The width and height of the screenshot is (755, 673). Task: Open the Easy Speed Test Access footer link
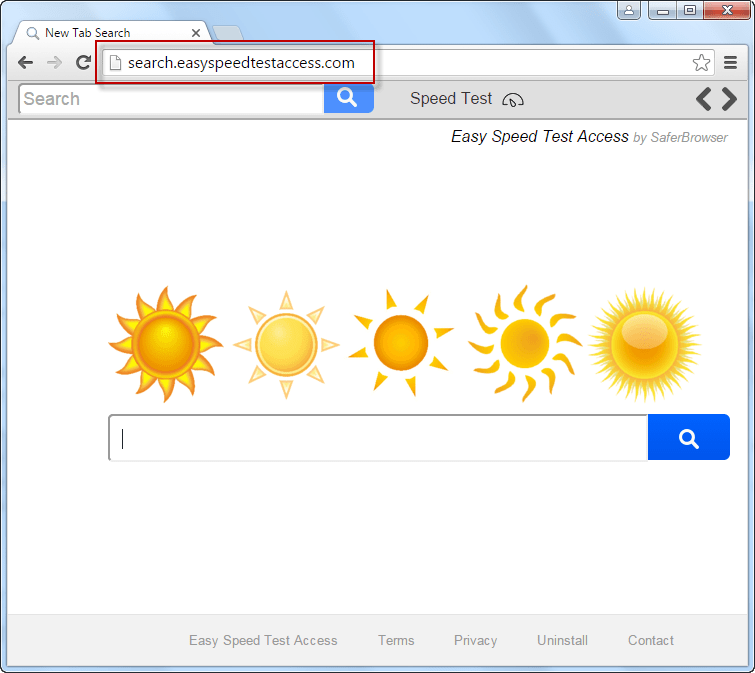(x=263, y=640)
